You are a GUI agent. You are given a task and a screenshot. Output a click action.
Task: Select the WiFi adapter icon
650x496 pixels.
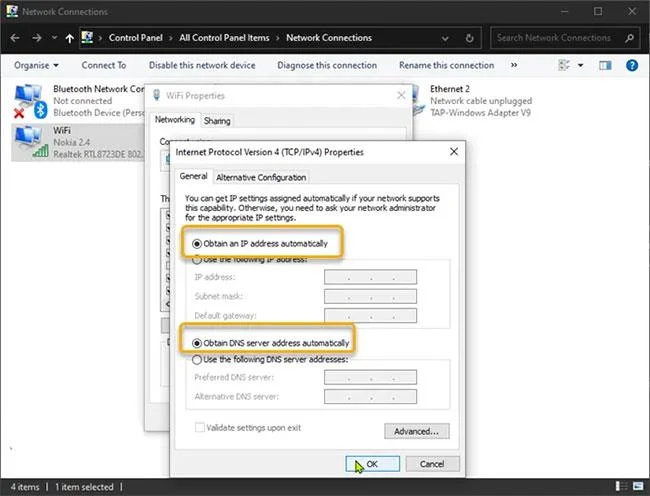[31, 142]
